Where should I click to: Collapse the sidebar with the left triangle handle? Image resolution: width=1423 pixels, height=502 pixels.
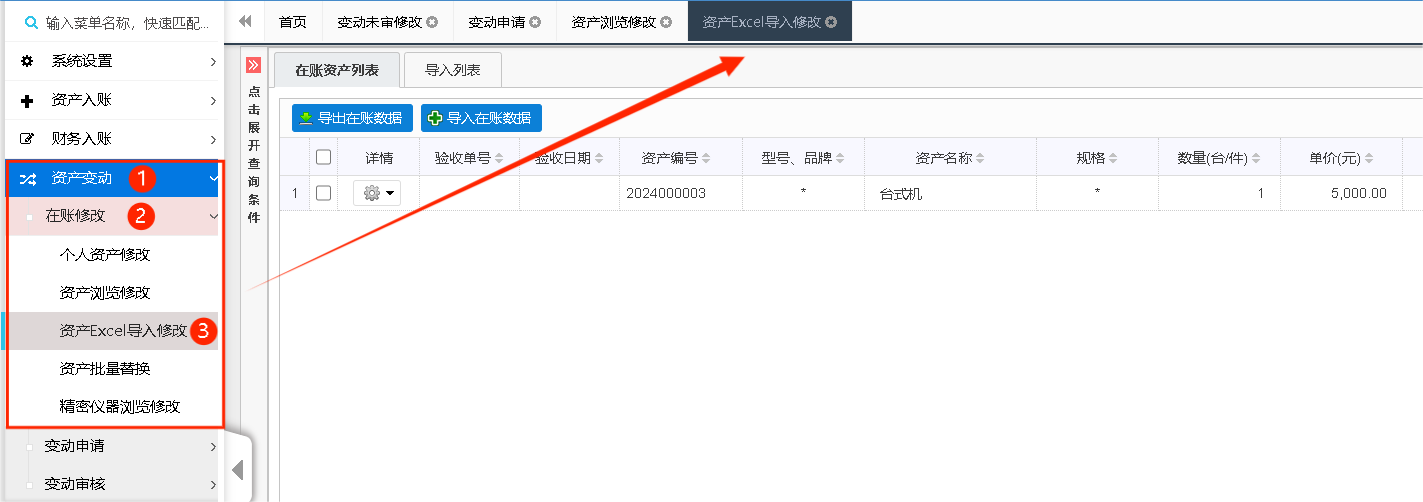pos(237,469)
